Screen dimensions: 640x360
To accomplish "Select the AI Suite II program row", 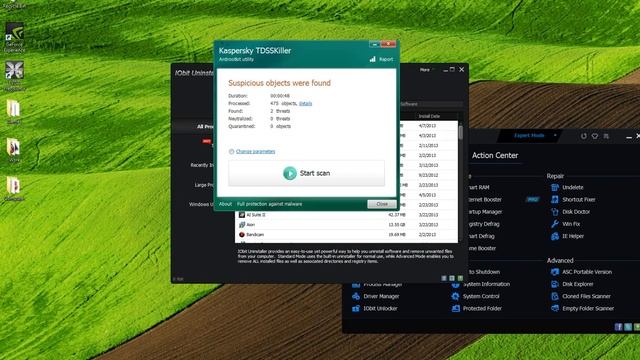I will (x=346, y=215).
